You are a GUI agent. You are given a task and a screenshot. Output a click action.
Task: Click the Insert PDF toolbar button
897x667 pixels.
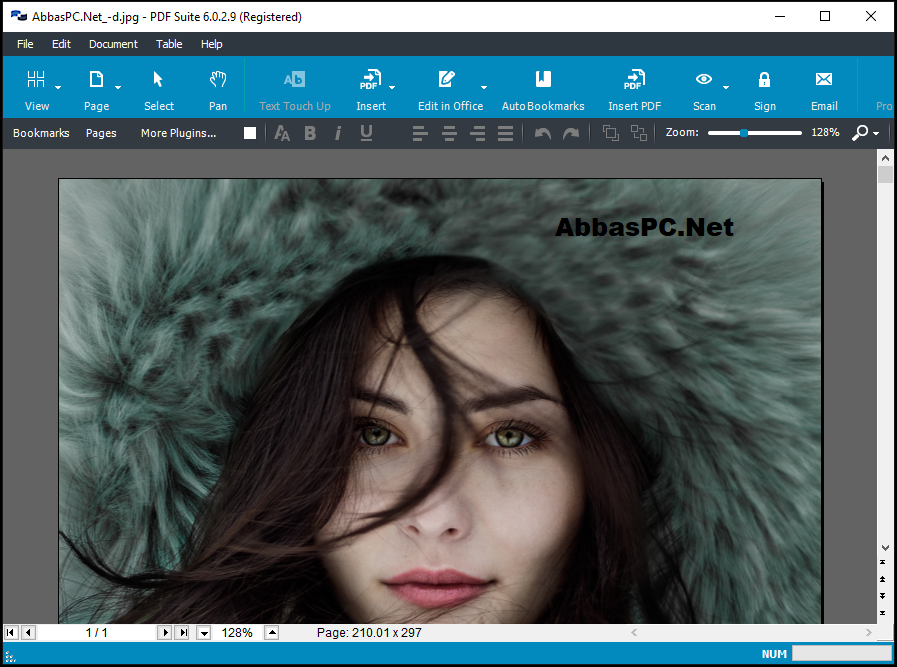coord(634,90)
